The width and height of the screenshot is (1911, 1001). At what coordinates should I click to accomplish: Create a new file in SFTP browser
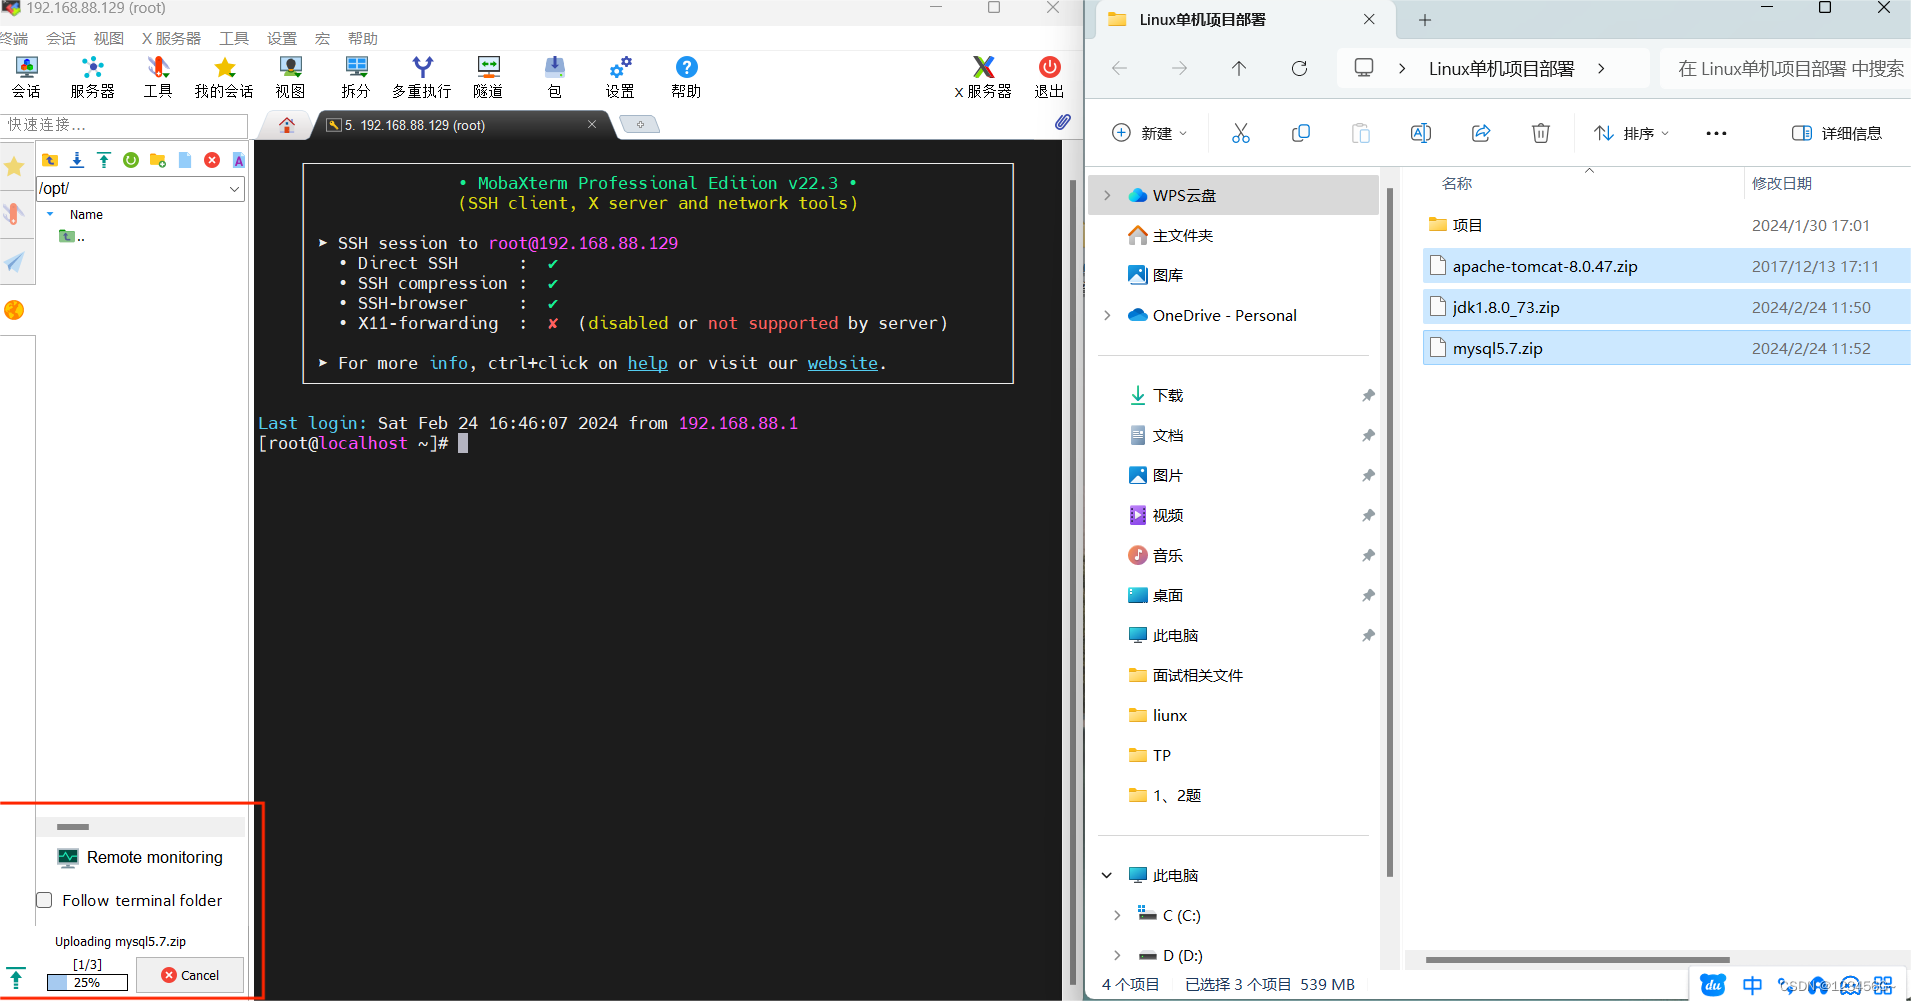[x=185, y=160]
